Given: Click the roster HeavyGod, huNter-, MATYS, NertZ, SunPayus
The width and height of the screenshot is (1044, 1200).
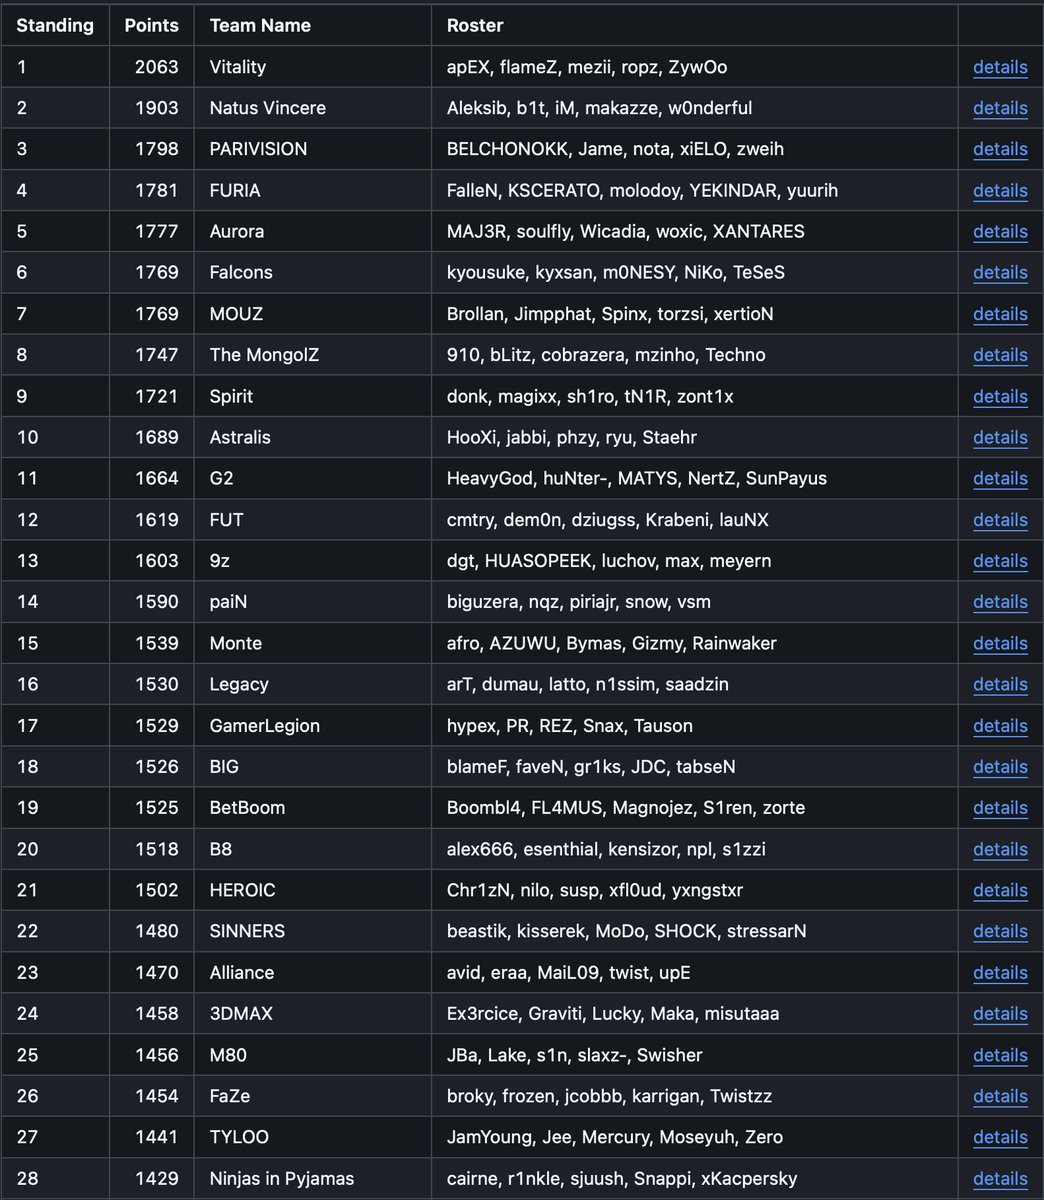Looking at the screenshot, I should 637,478.
